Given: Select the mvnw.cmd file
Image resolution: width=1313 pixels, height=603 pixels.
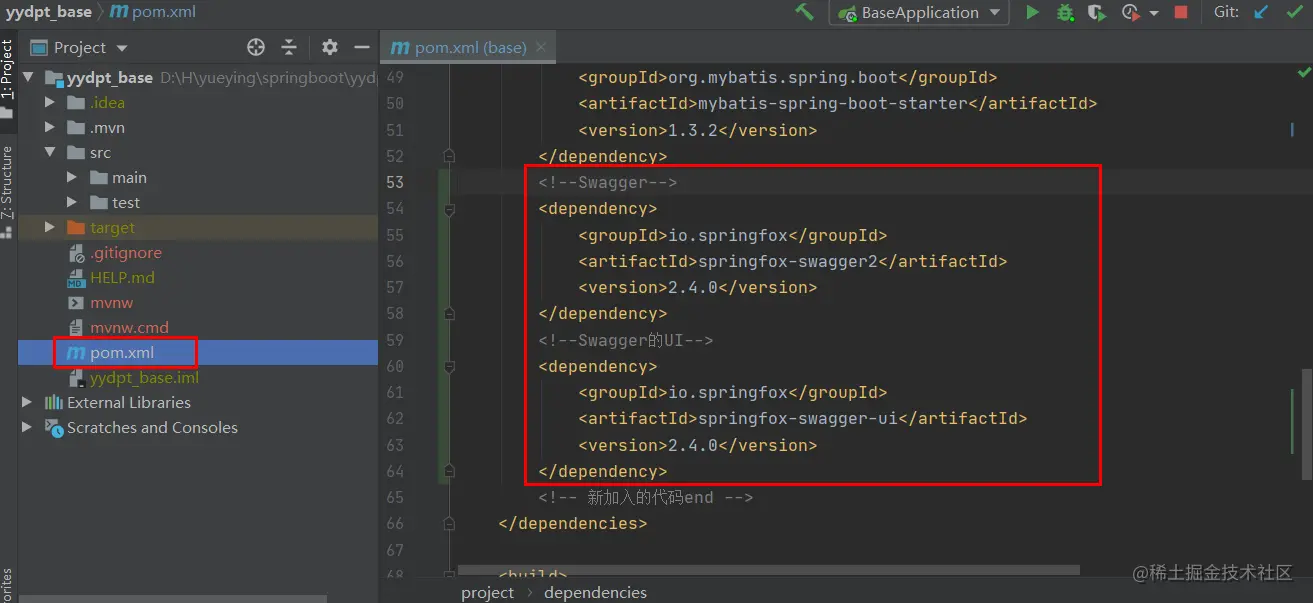Looking at the screenshot, I should point(129,327).
